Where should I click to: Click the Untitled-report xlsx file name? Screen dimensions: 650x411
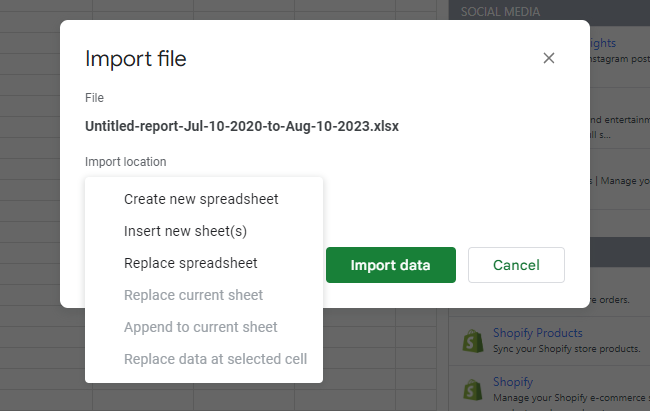click(x=242, y=127)
